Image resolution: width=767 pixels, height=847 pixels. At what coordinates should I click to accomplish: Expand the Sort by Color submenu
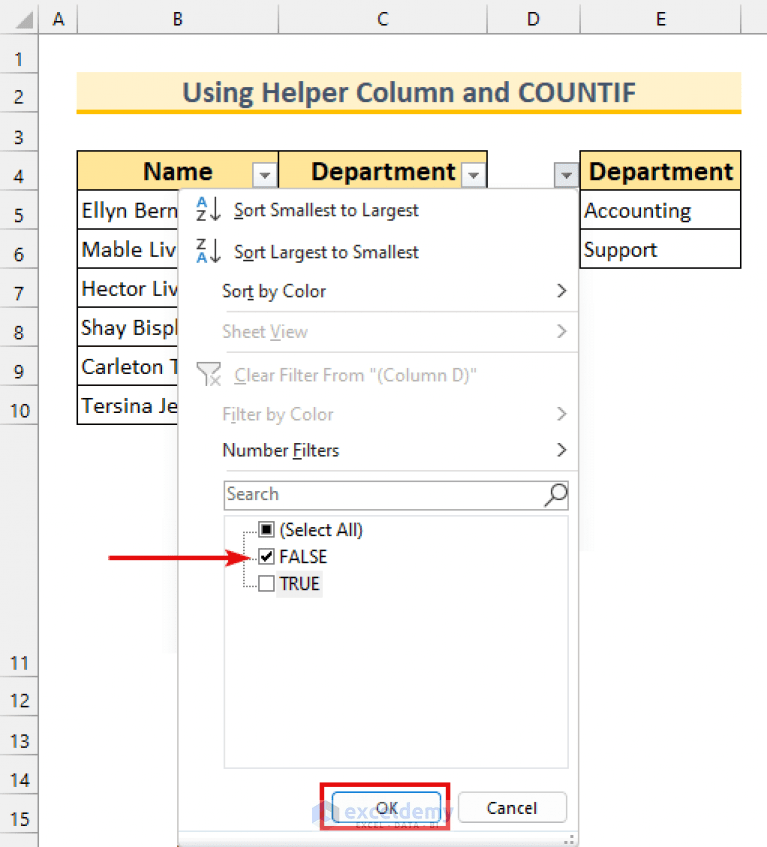click(274, 291)
